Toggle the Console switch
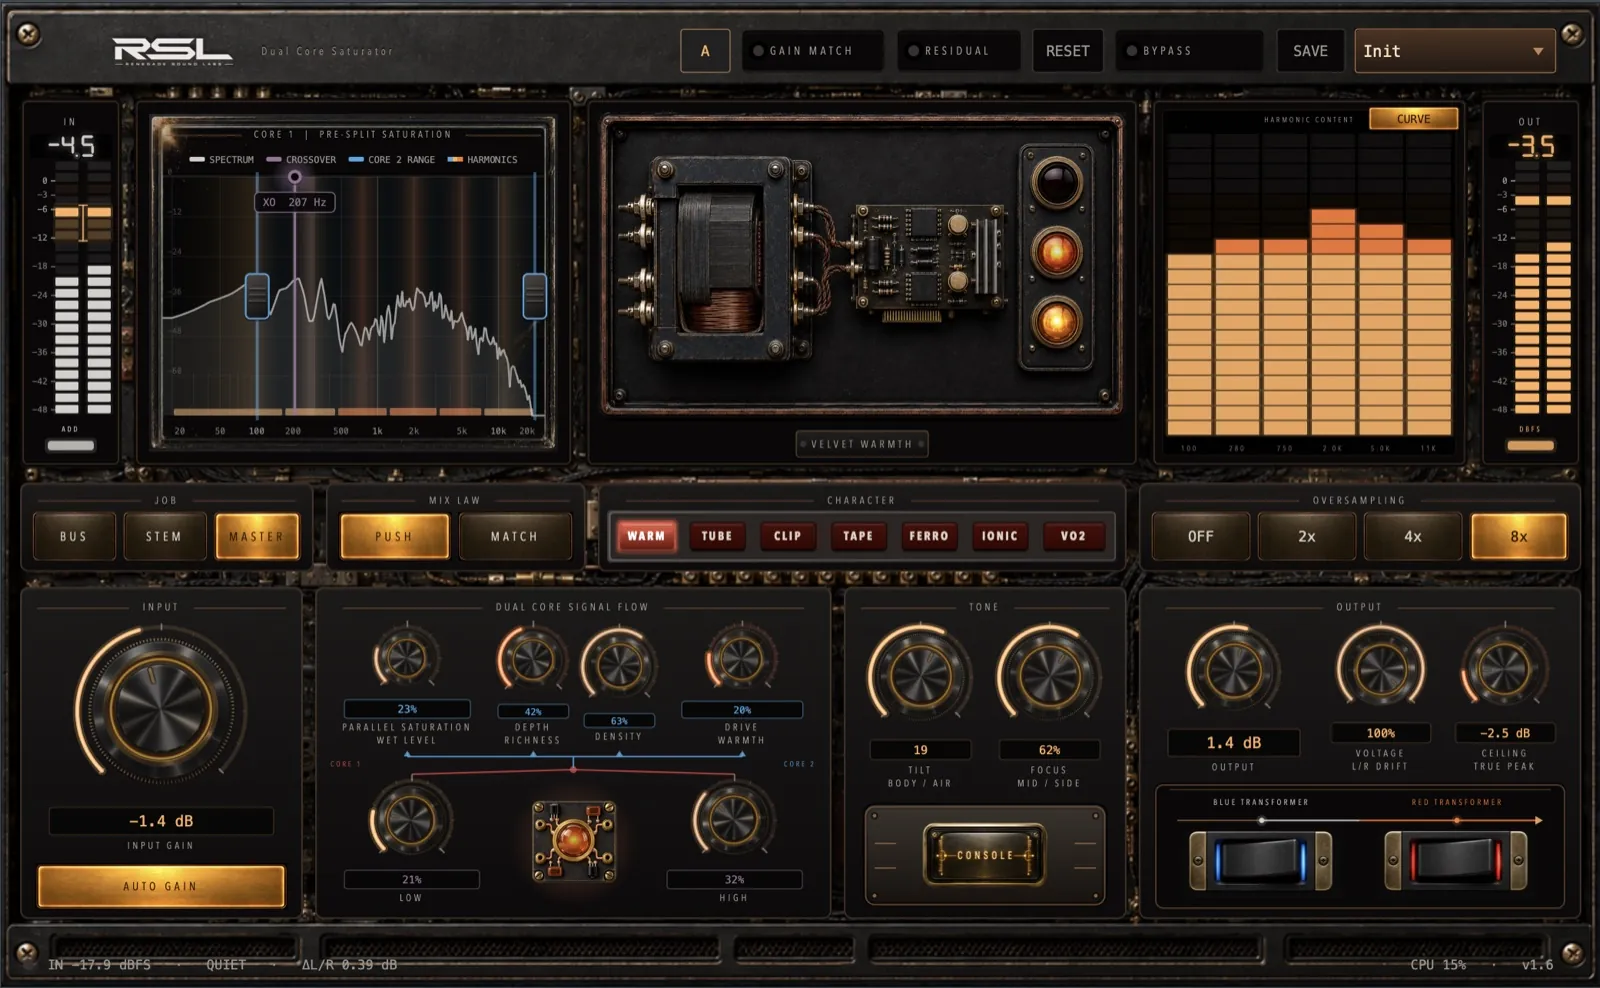 (x=985, y=855)
